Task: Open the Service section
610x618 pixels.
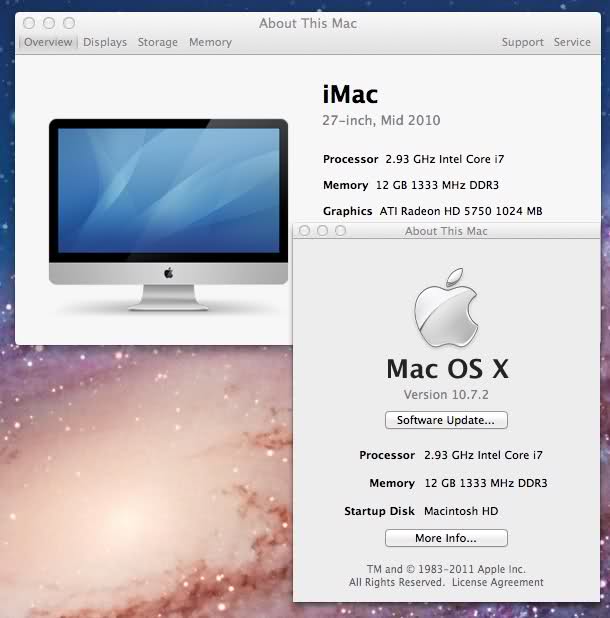Action: click(x=572, y=42)
